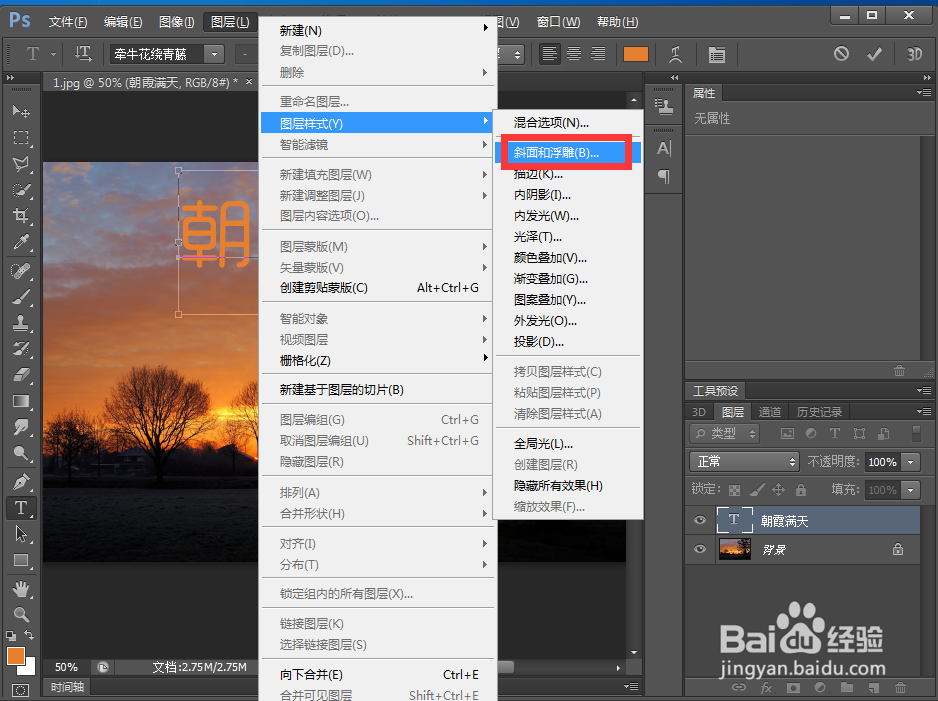Click the 背景 layer thumbnail
This screenshot has height=701, width=938.
[x=735, y=549]
